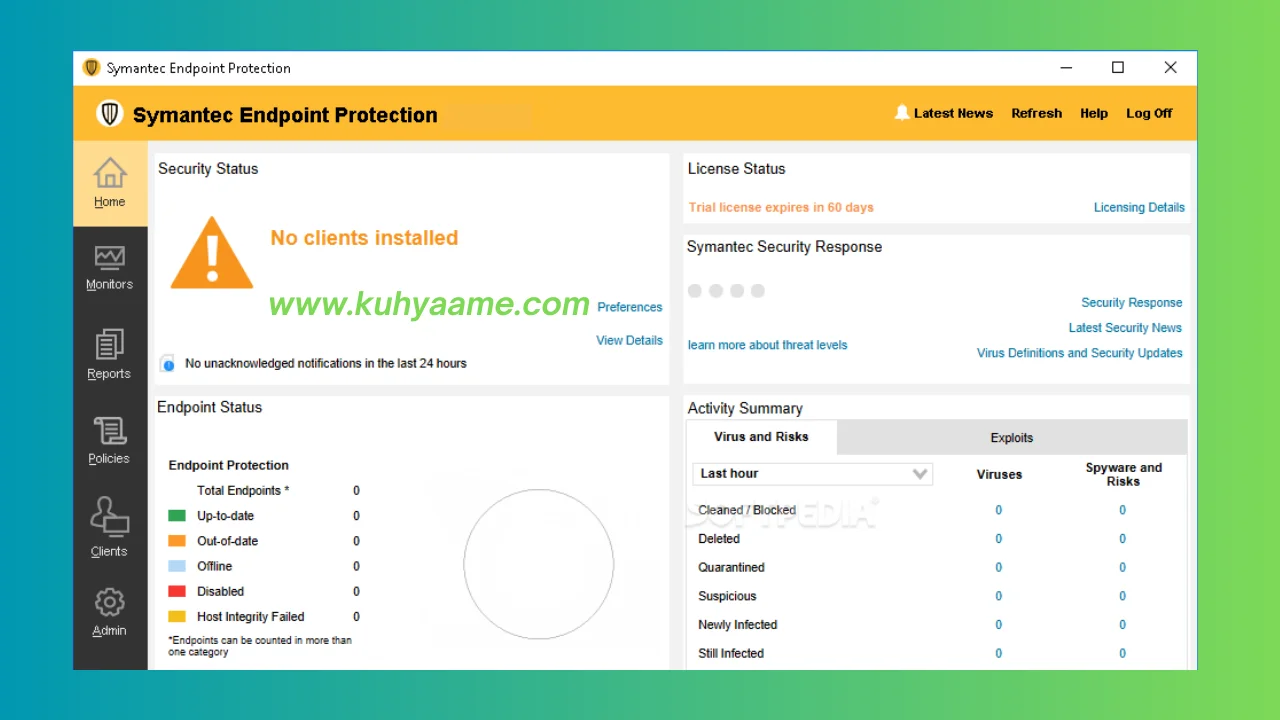Click the green Up-to-date color swatch
Screen dimensions: 1280x720
(x=177, y=516)
